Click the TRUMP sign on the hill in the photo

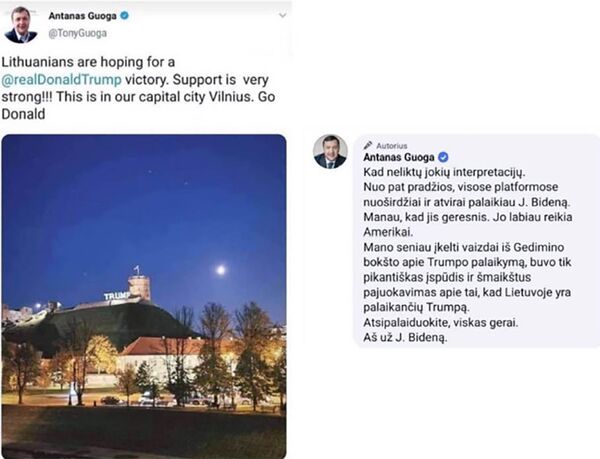click(x=116, y=296)
